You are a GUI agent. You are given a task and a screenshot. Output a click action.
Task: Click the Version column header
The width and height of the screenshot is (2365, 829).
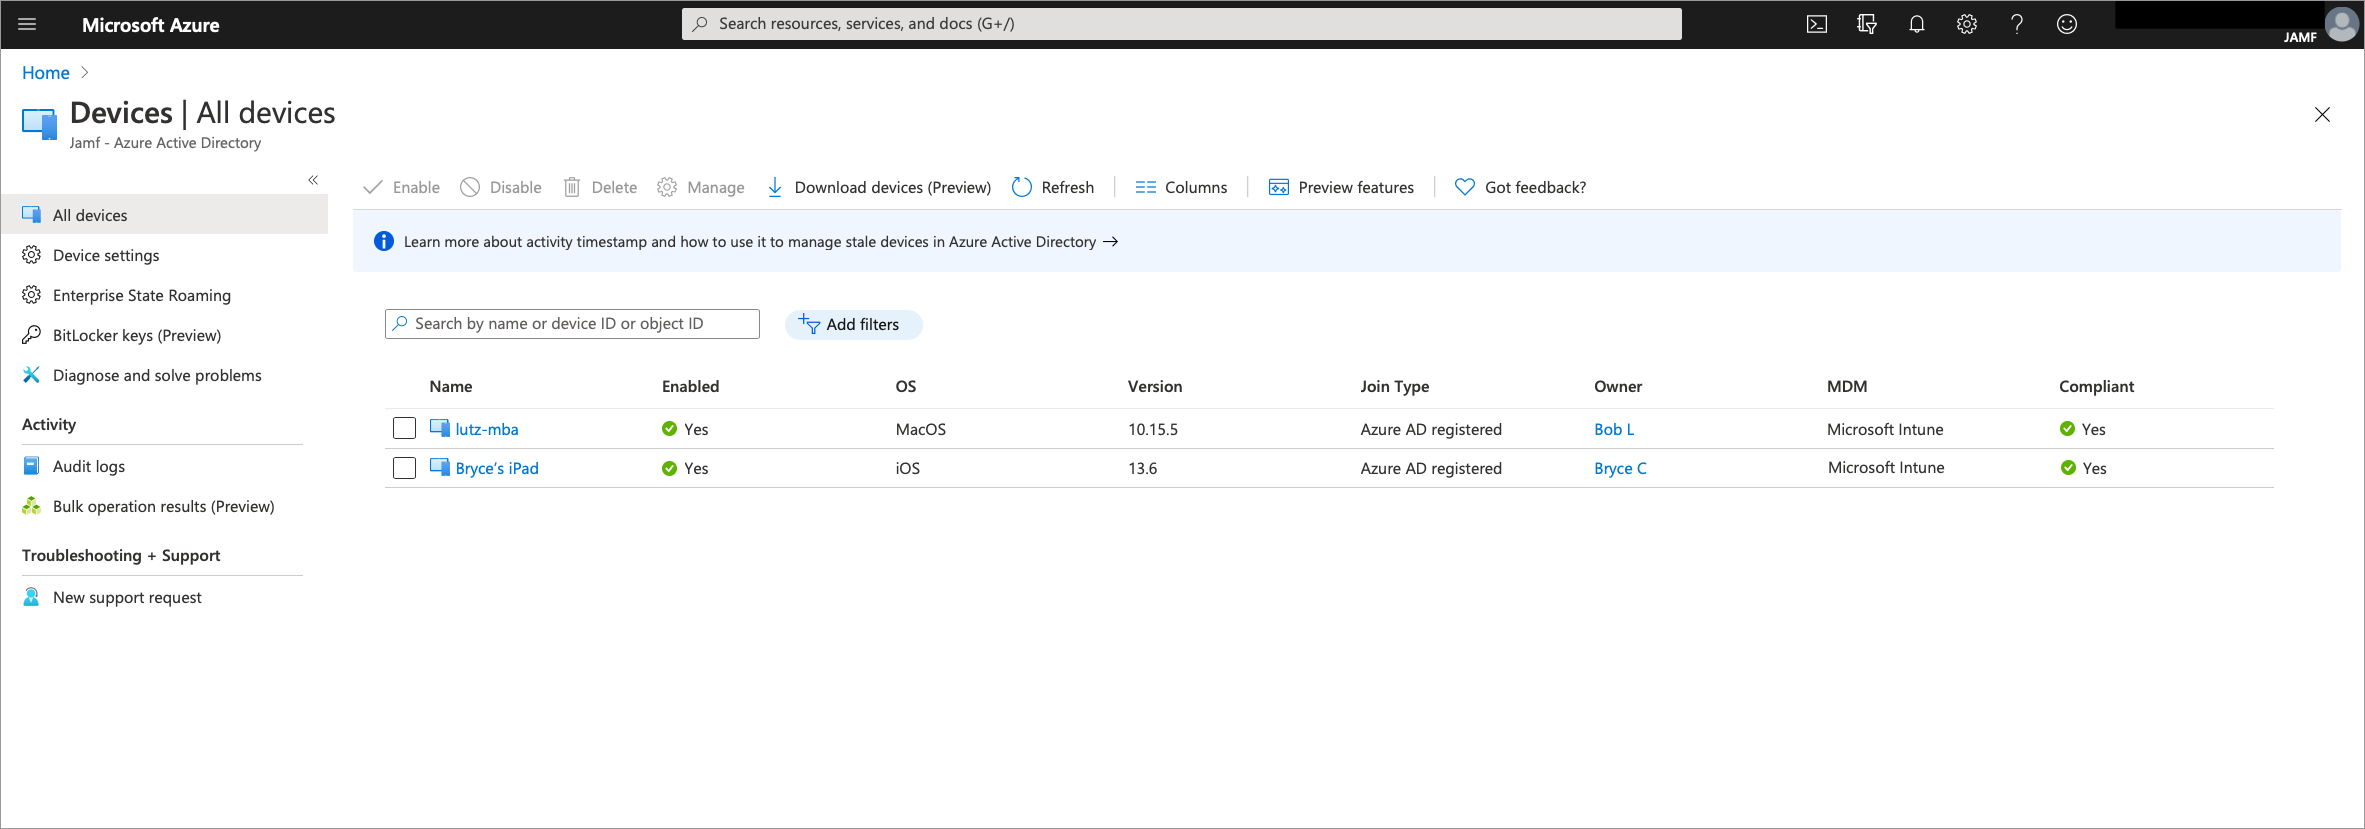point(1155,386)
